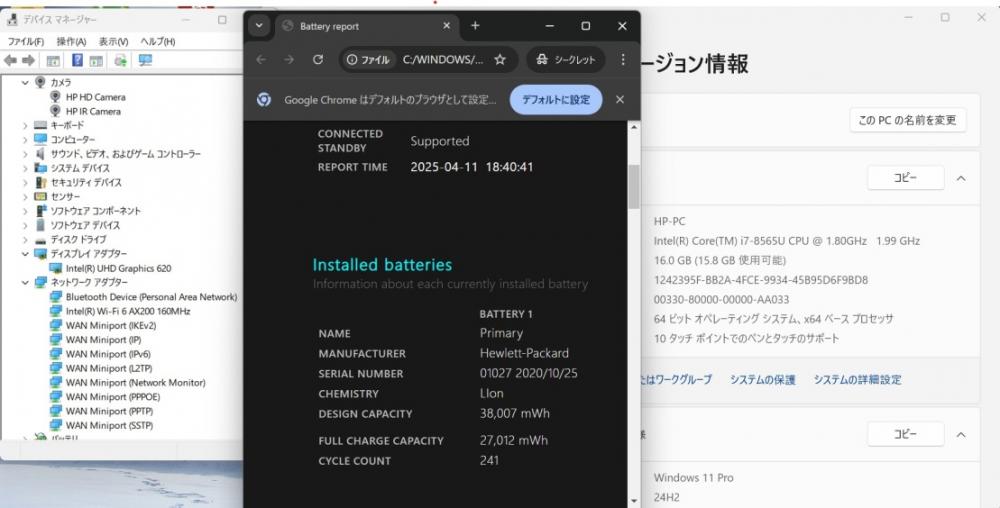Screen dimensions: 1000x508
Task: Click the 38,007 mWh design capacity value
Action: (515, 413)
